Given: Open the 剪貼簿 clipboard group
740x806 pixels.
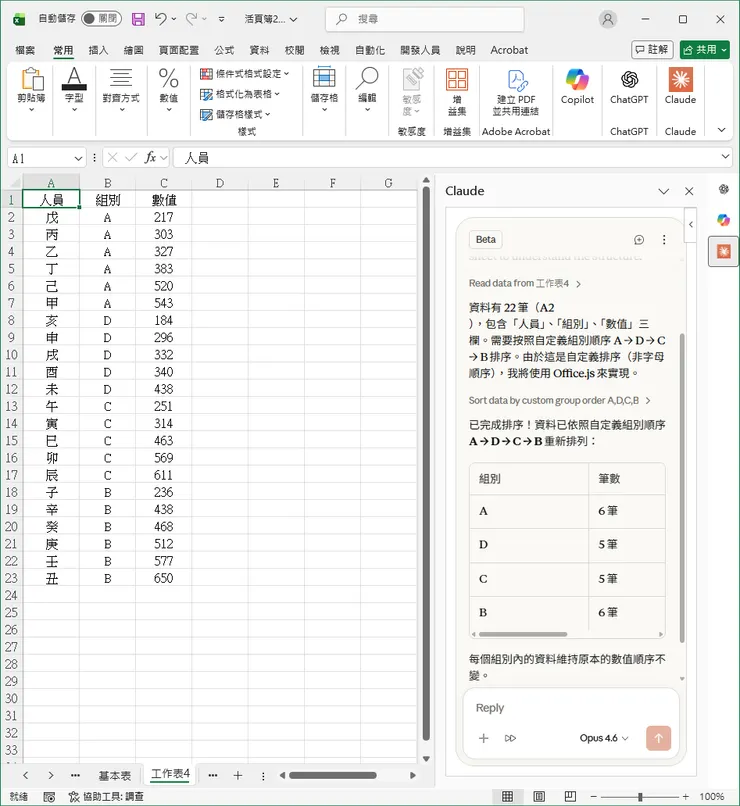Looking at the screenshot, I should tap(31, 90).
